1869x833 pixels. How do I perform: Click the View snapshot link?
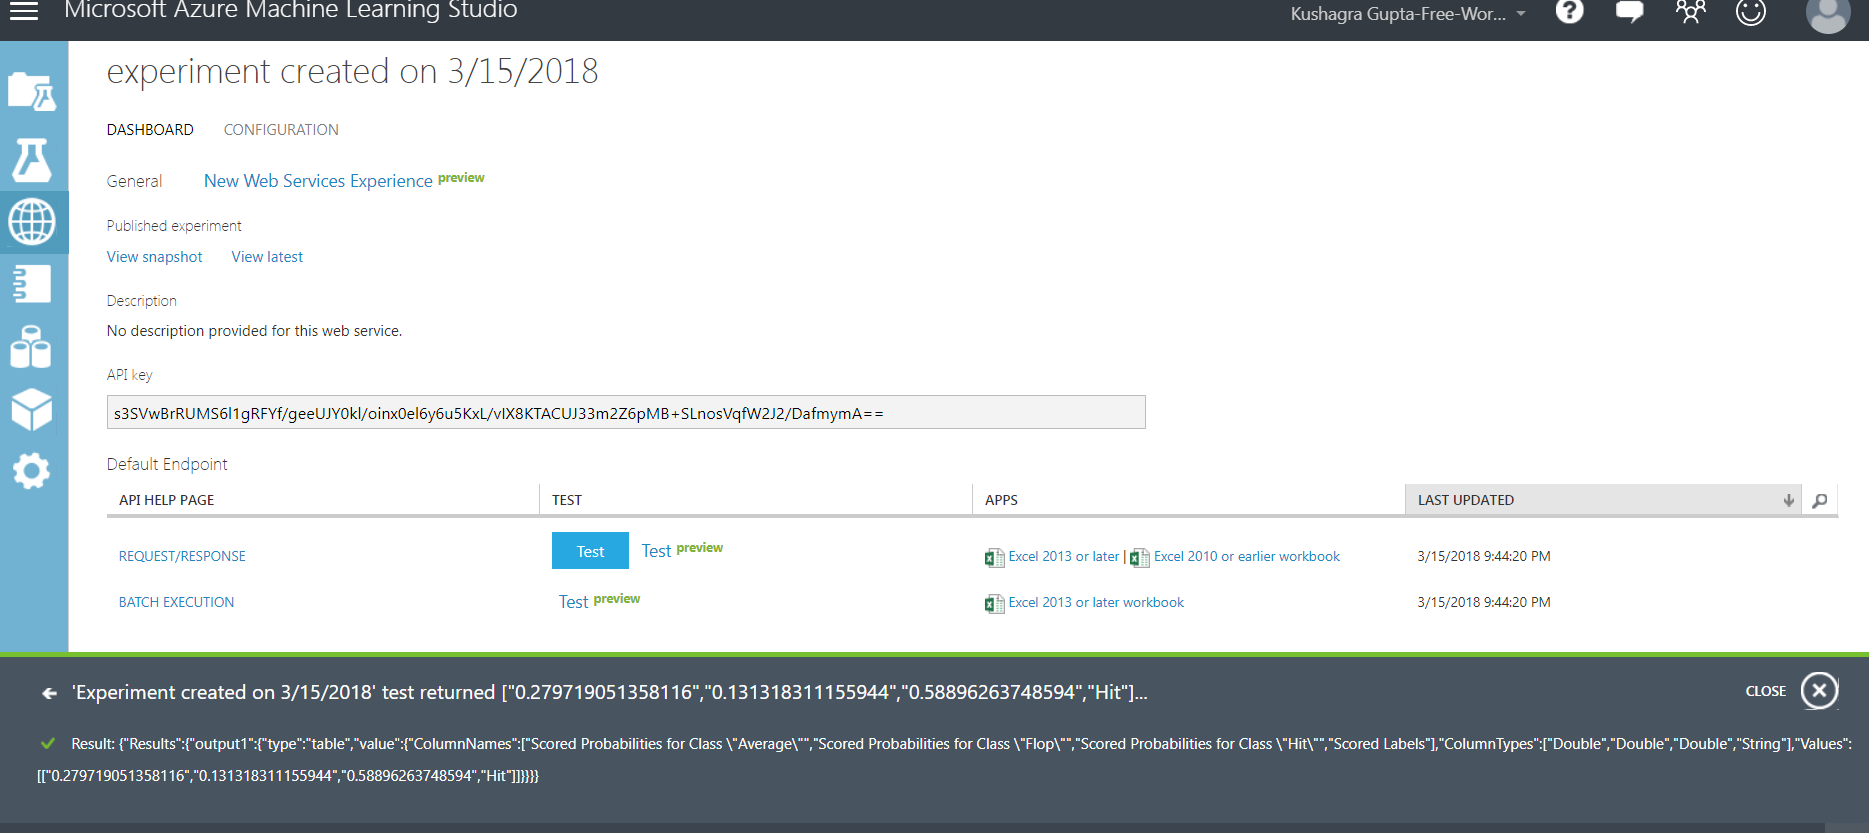(x=155, y=257)
